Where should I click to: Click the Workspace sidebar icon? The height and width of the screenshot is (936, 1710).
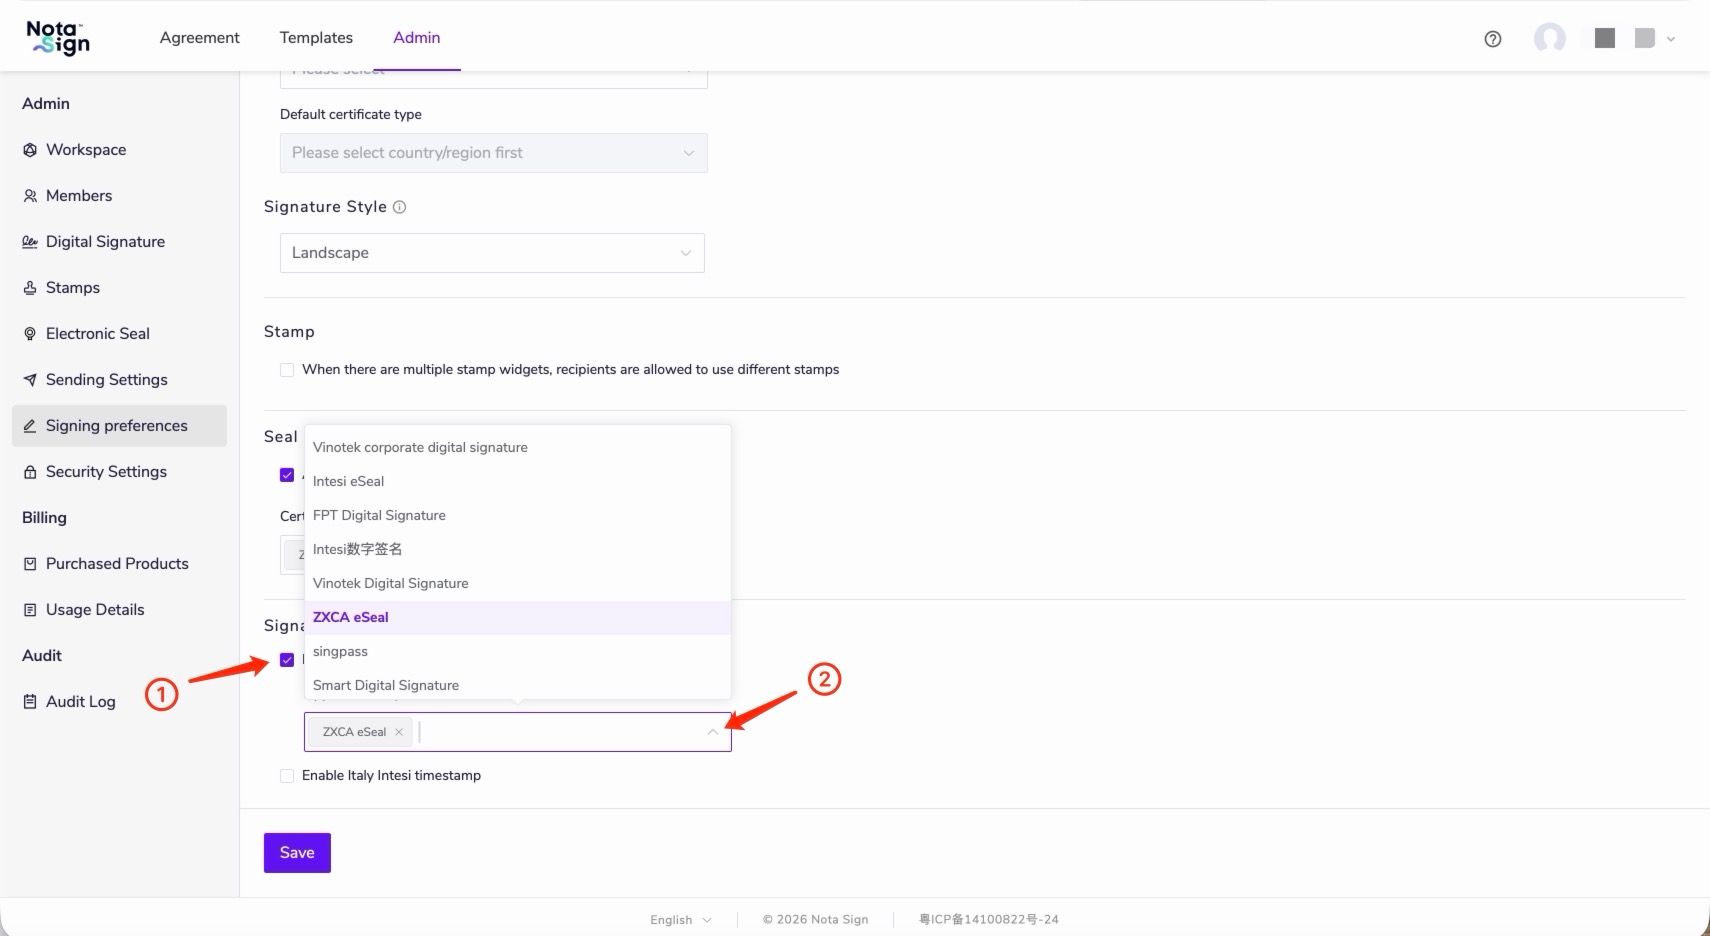(x=30, y=150)
